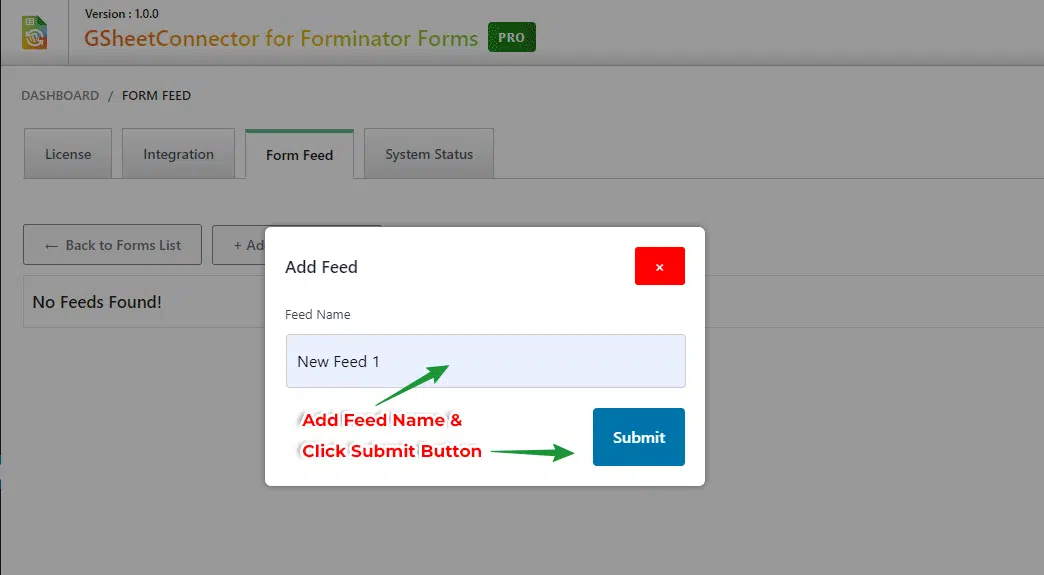This screenshot has width=1044, height=575.
Task: Switch to the Integration tab
Action: (178, 155)
